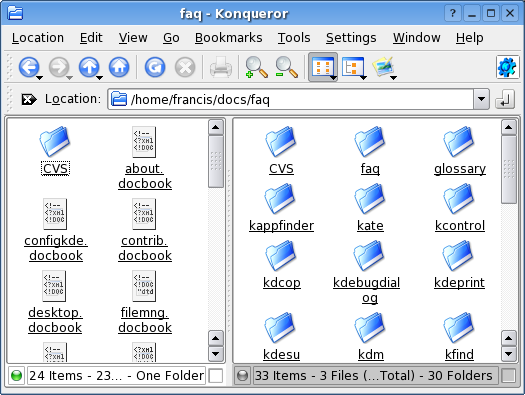Screen dimensions: 525x395
Task: Toggle the left pane link checkbox
Action: 216,375
